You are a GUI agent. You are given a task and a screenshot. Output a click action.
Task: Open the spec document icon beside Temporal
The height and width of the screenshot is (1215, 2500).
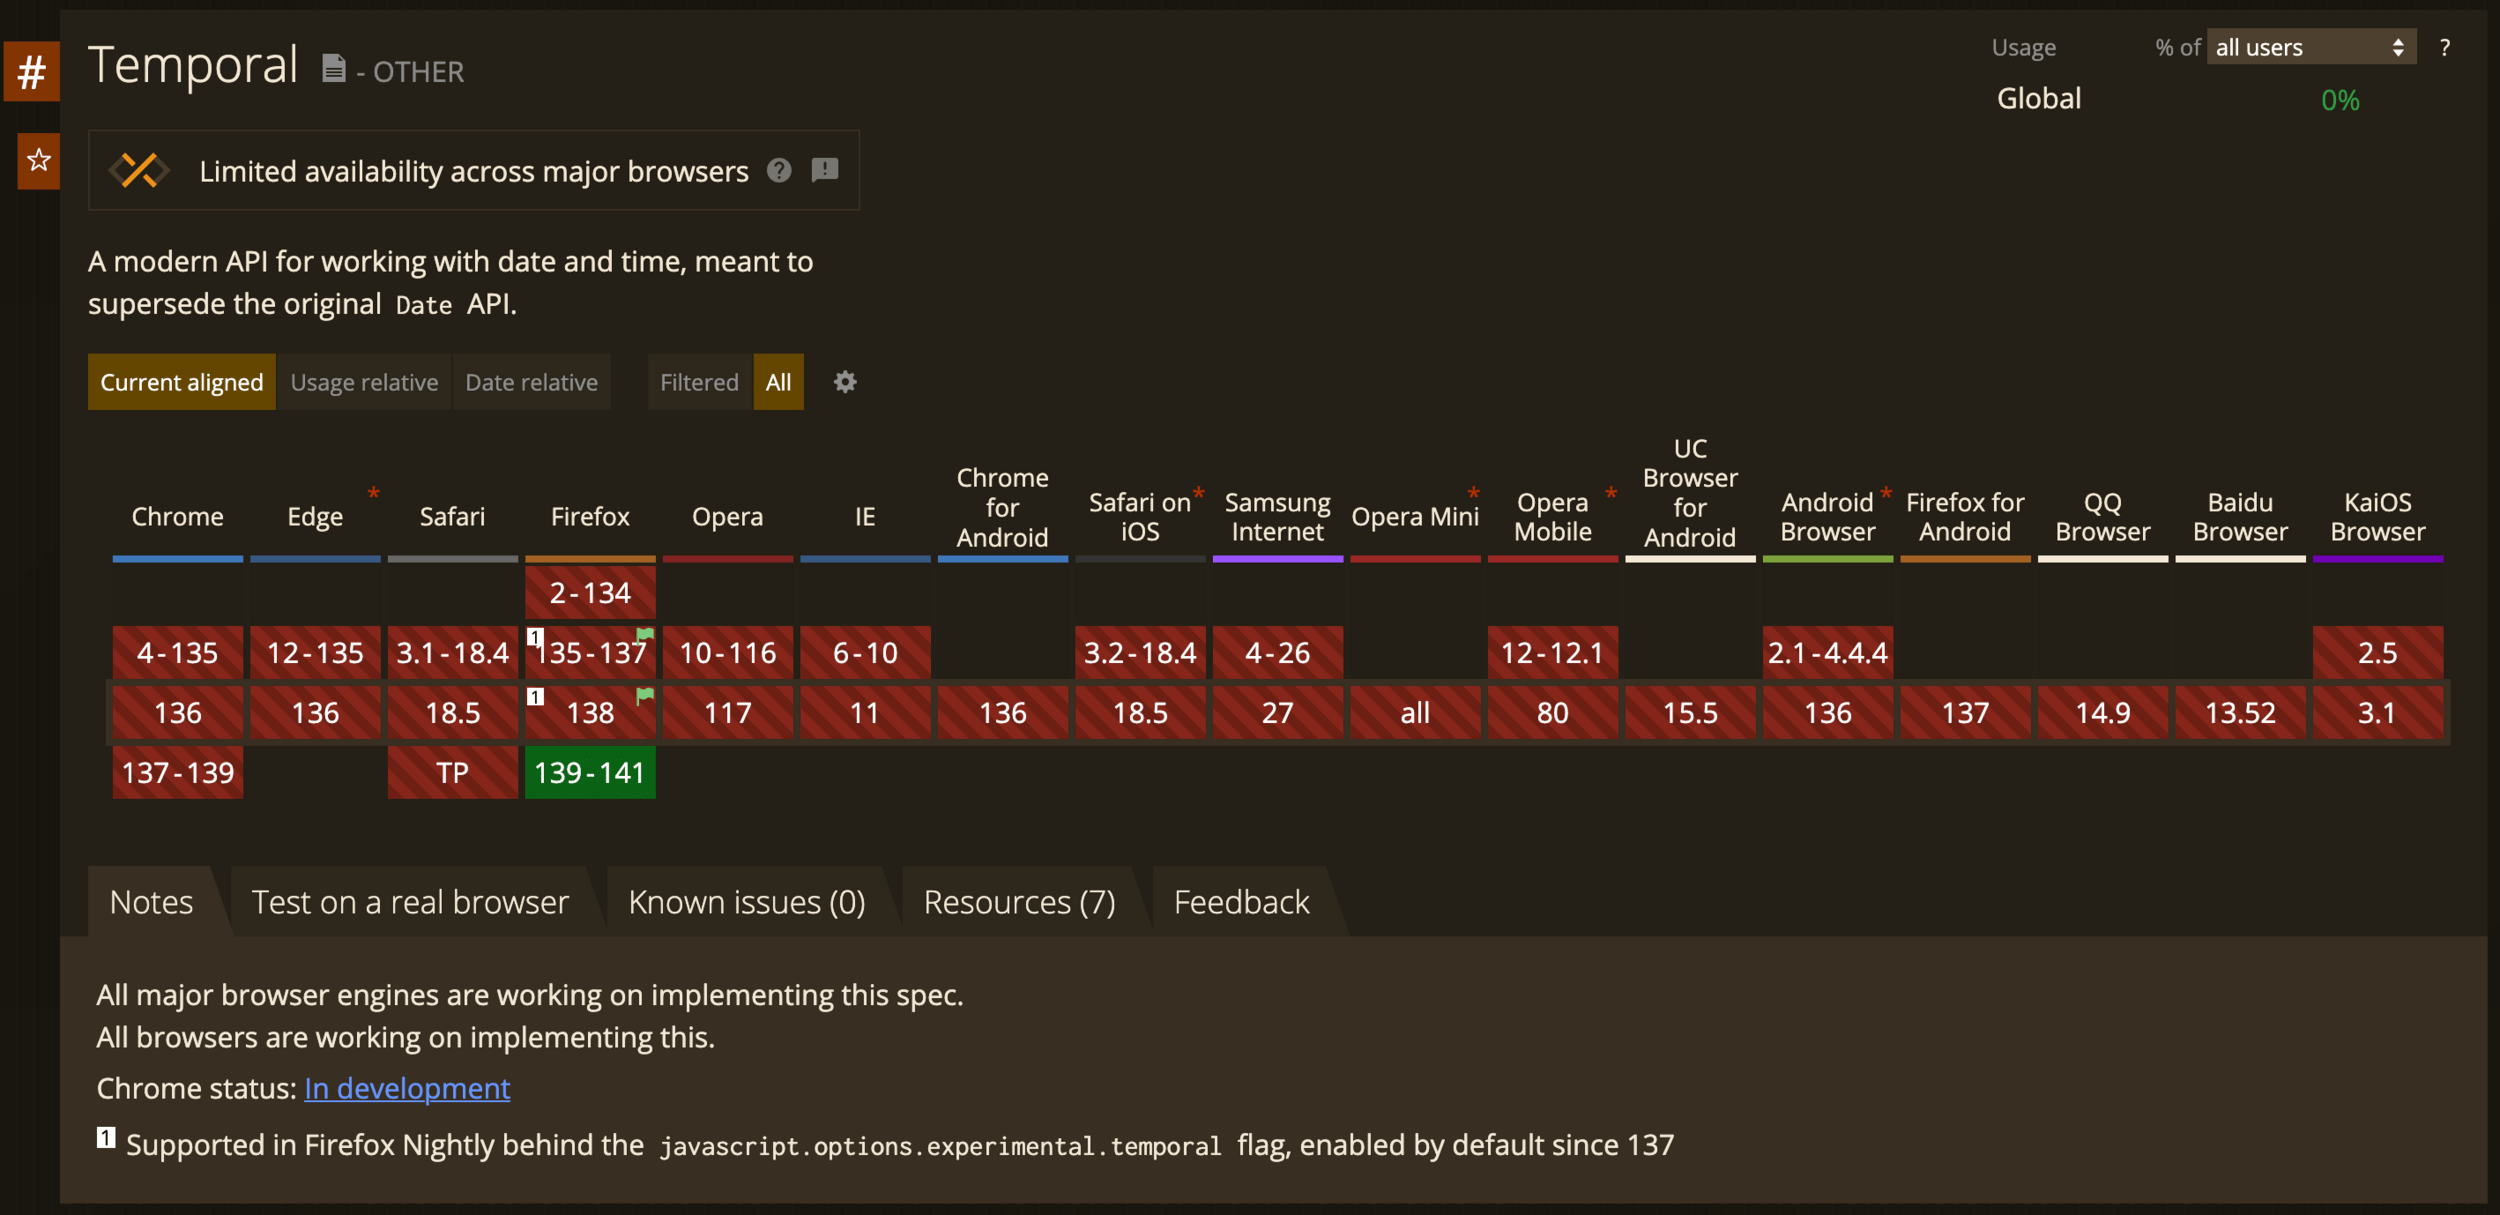pyautogui.click(x=334, y=69)
